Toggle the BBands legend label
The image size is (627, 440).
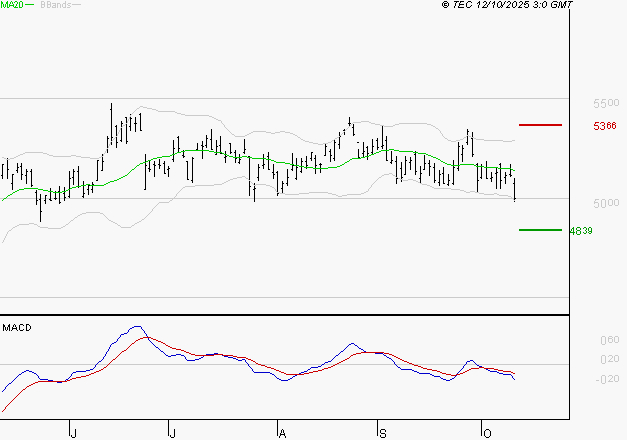(55, 5)
